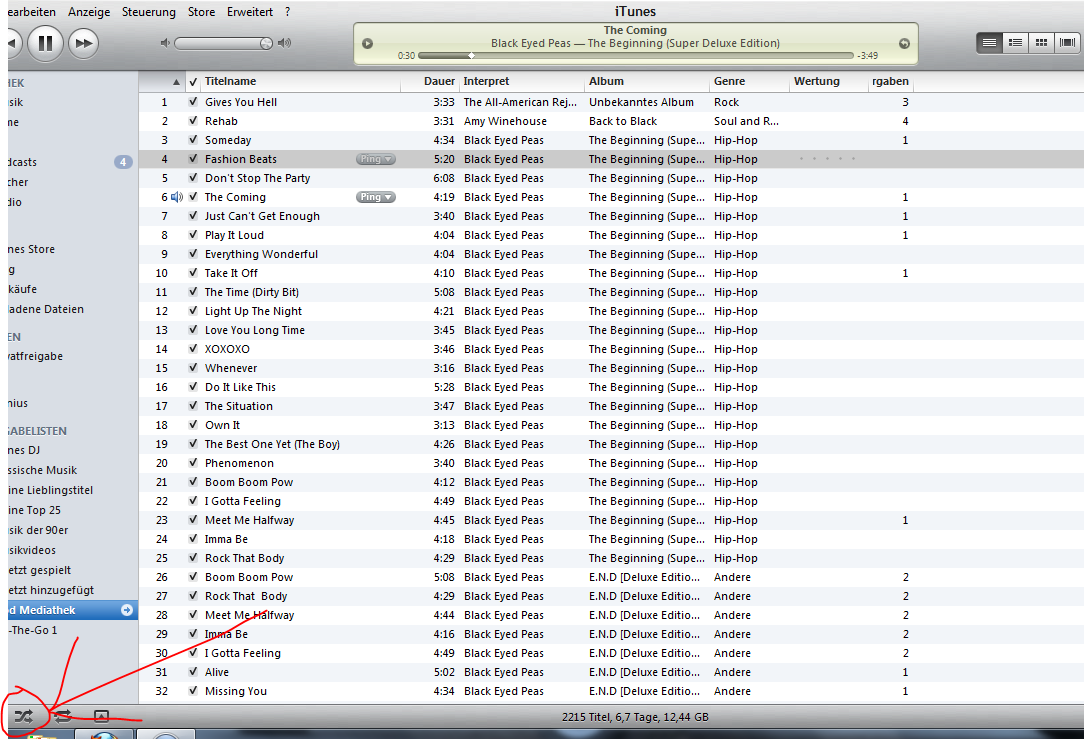Toggle checkbox for Phenomenon
Screen dimensions: 1084x739
pyautogui.click(x=193, y=463)
